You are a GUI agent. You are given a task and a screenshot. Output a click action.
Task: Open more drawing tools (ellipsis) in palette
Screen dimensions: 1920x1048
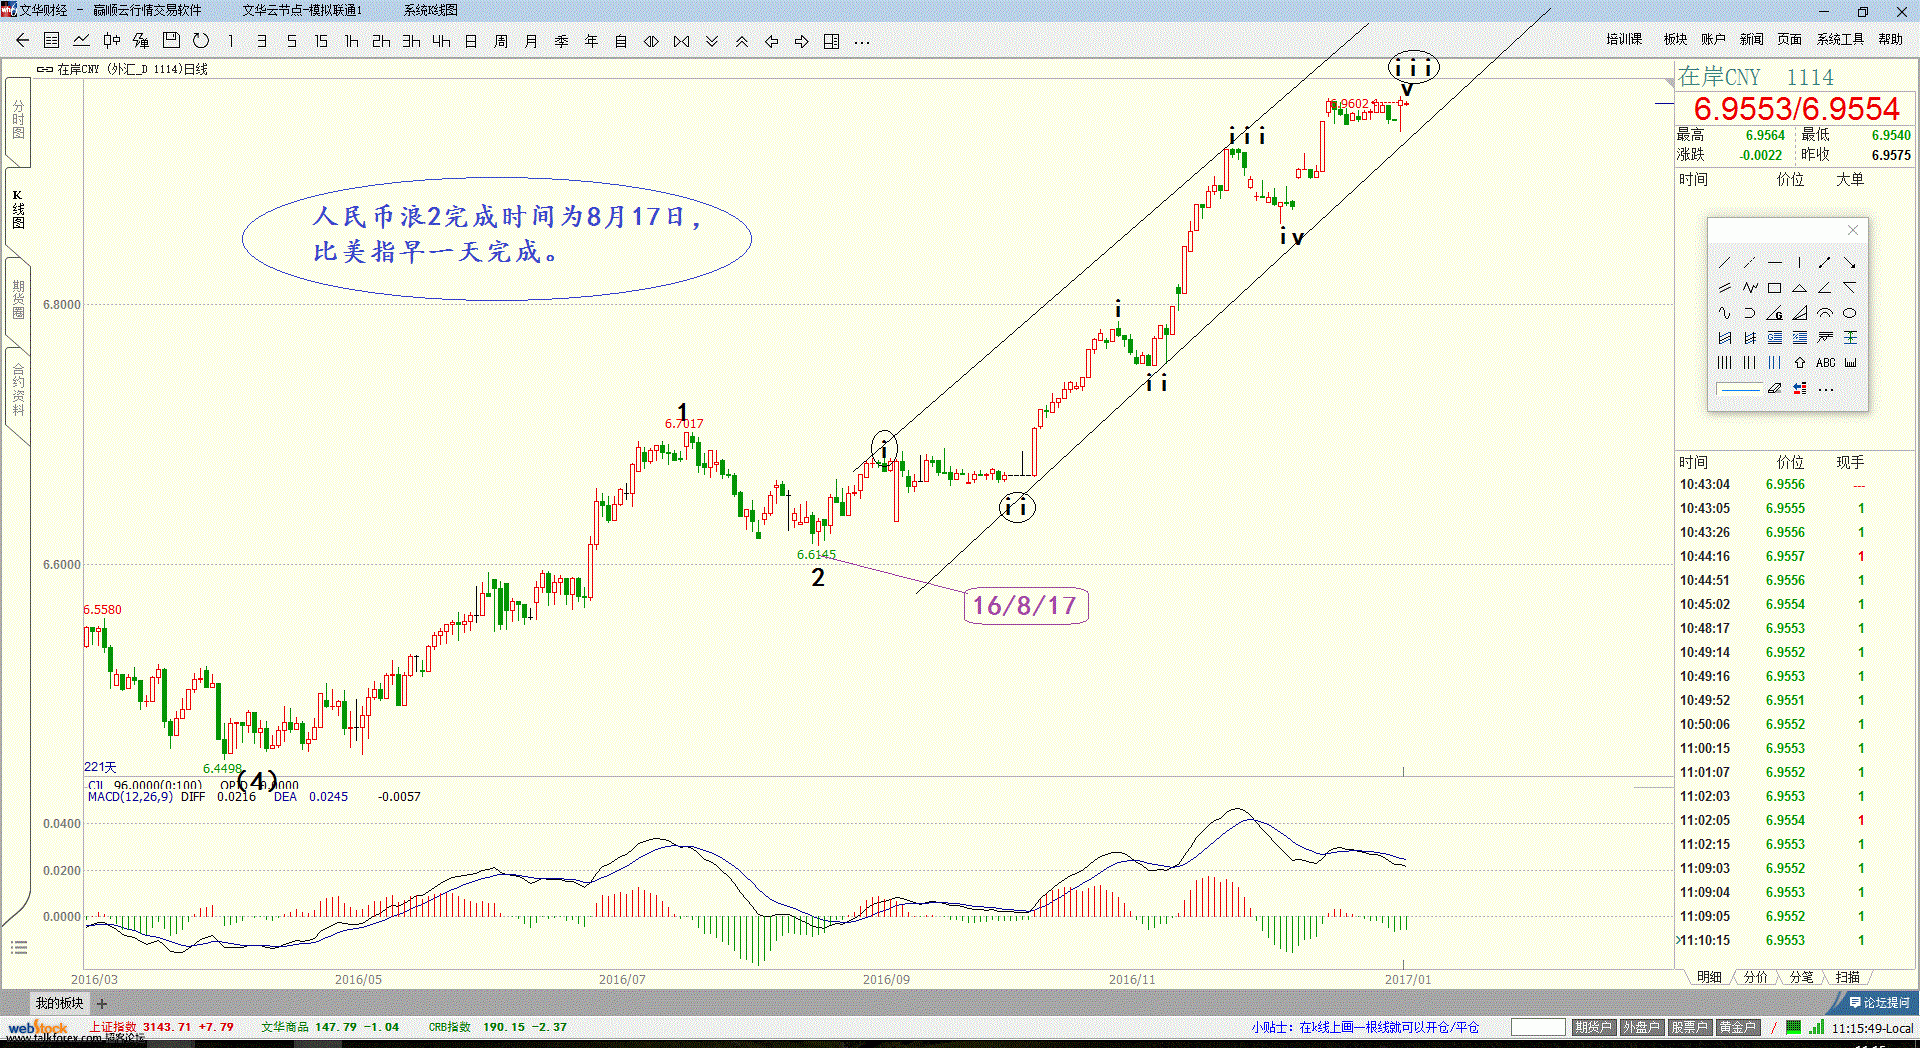[1826, 389]
